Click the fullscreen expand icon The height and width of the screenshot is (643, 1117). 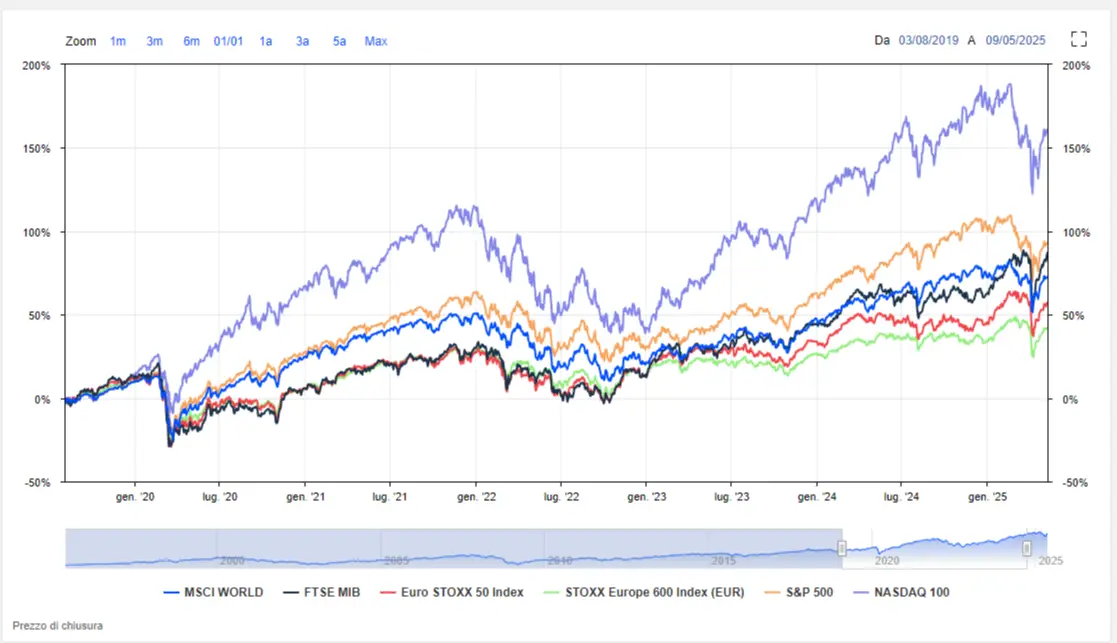pyautogui.click(x=1078, y=40)
